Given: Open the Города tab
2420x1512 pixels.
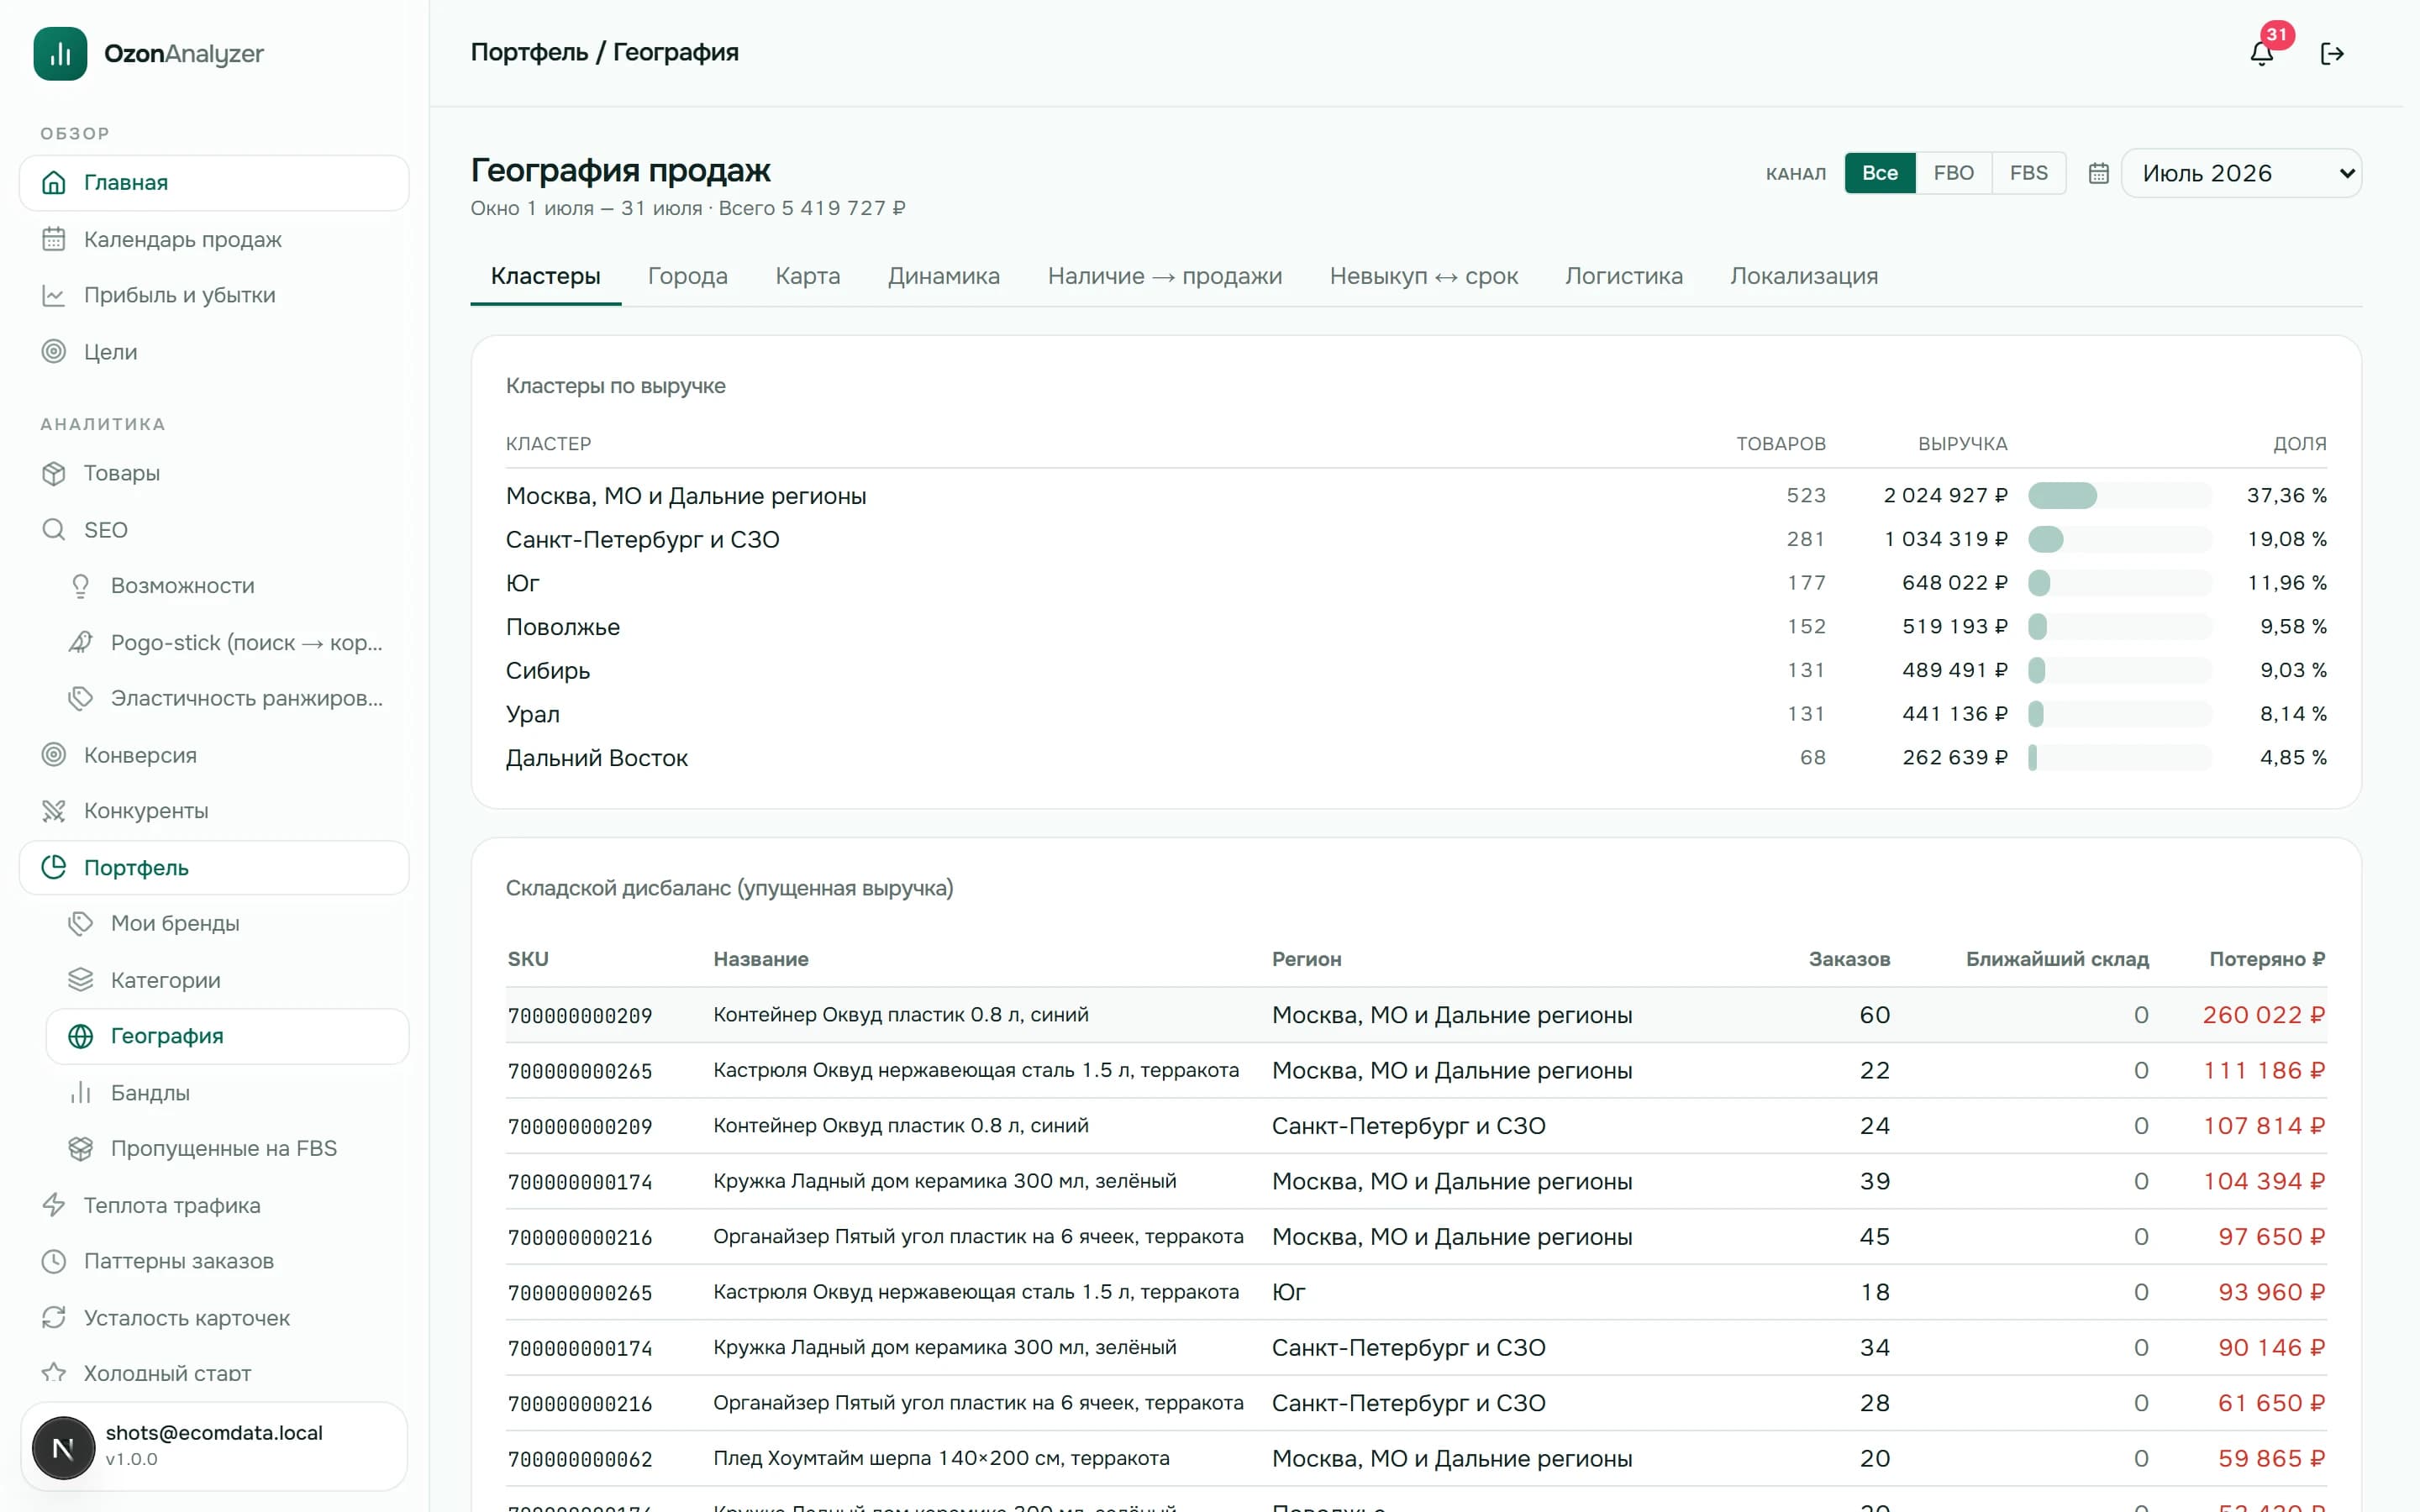Looking at the screenshot, I should click(688, 276).
